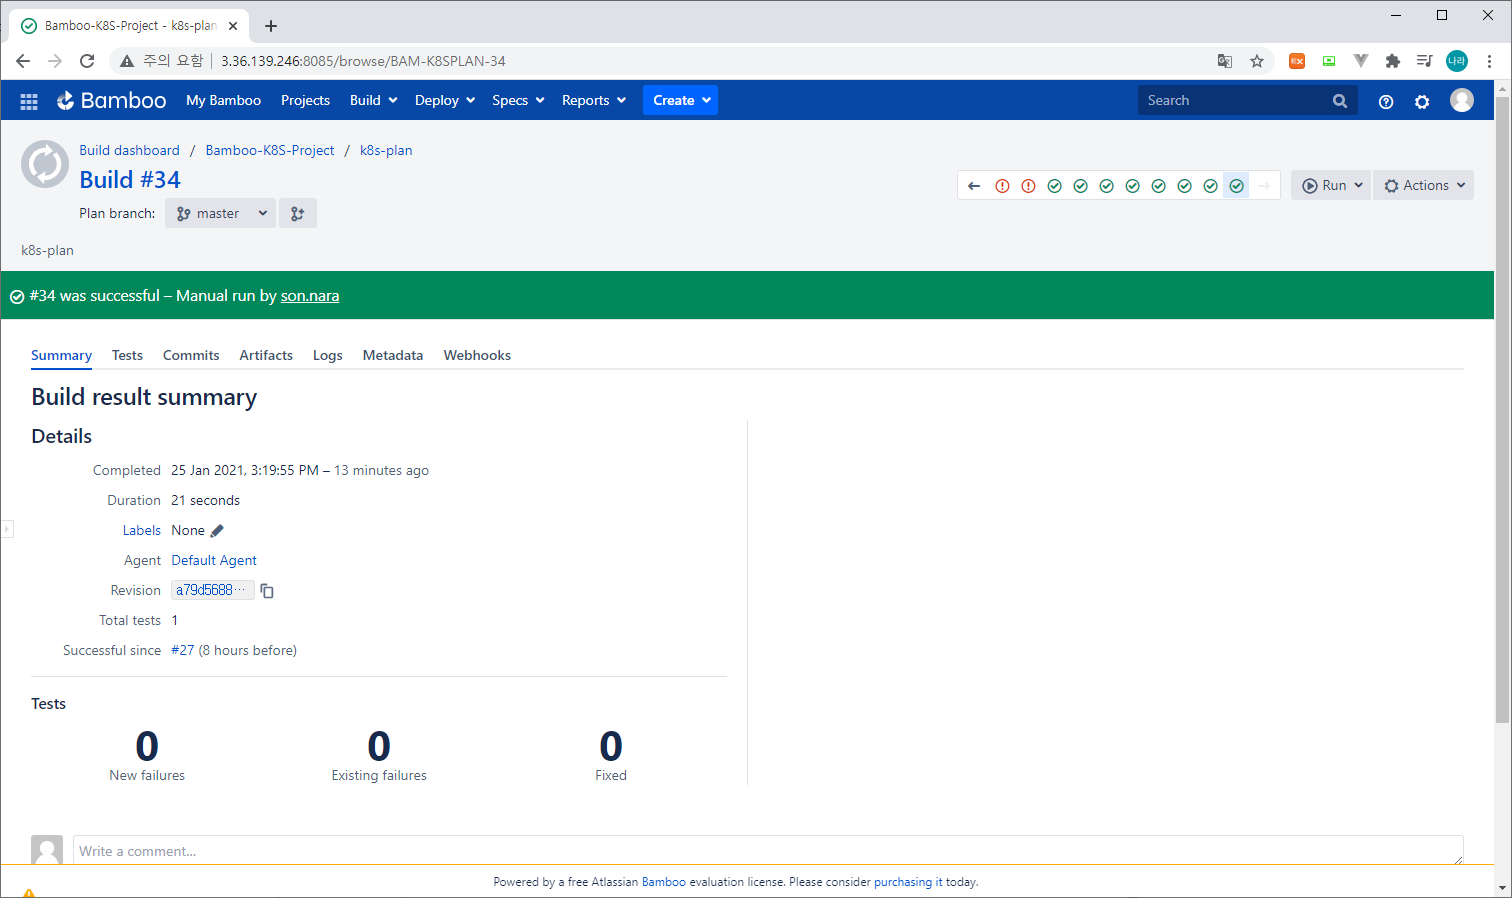Open the administration gear icon
The height and width of the screenshot is (898, 1512).
point(1422,101)
